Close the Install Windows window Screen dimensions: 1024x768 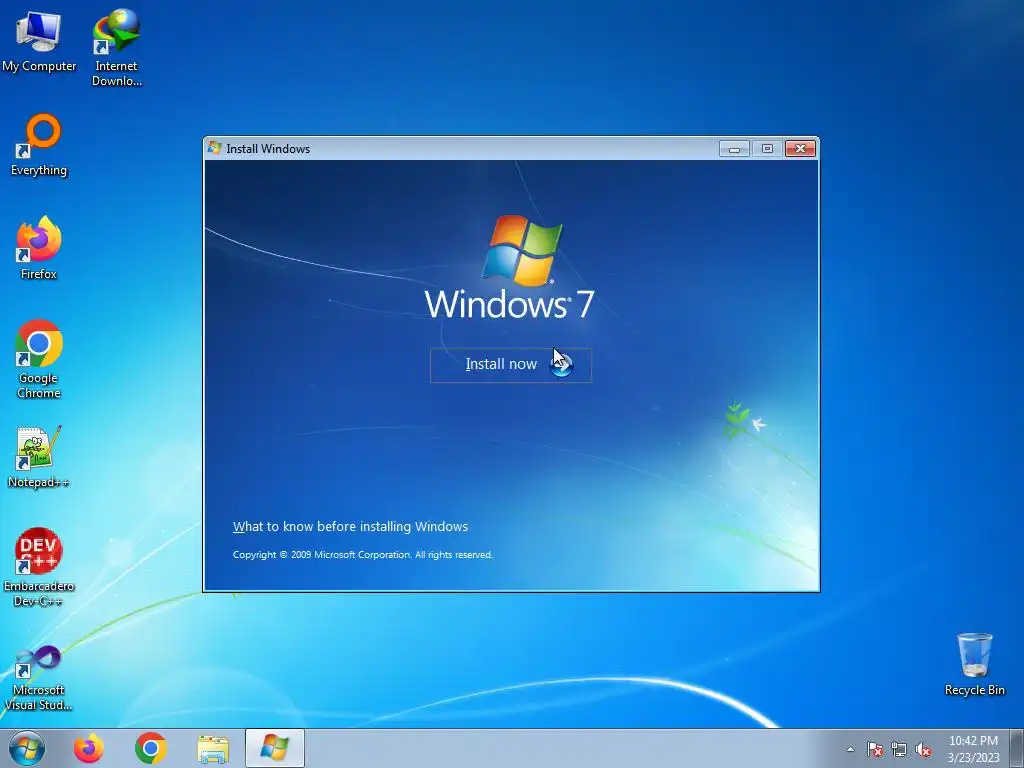coord(800,149)
